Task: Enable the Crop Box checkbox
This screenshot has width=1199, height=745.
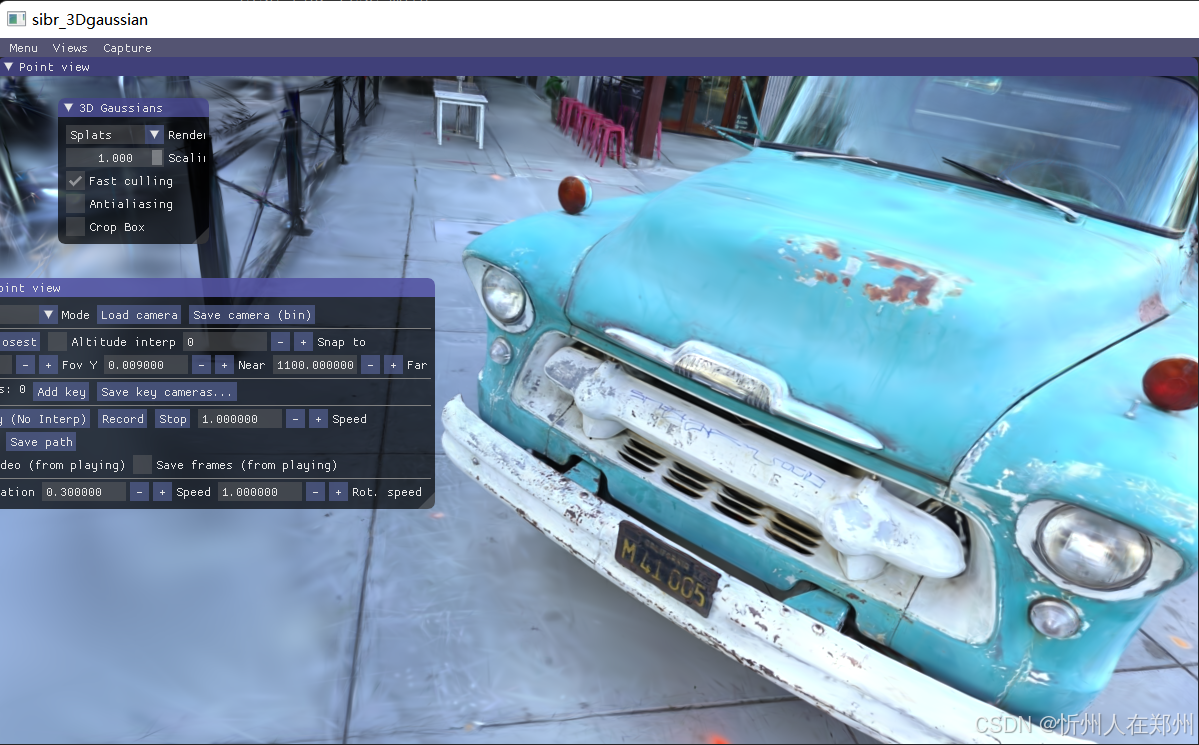Action: (75, 227)
